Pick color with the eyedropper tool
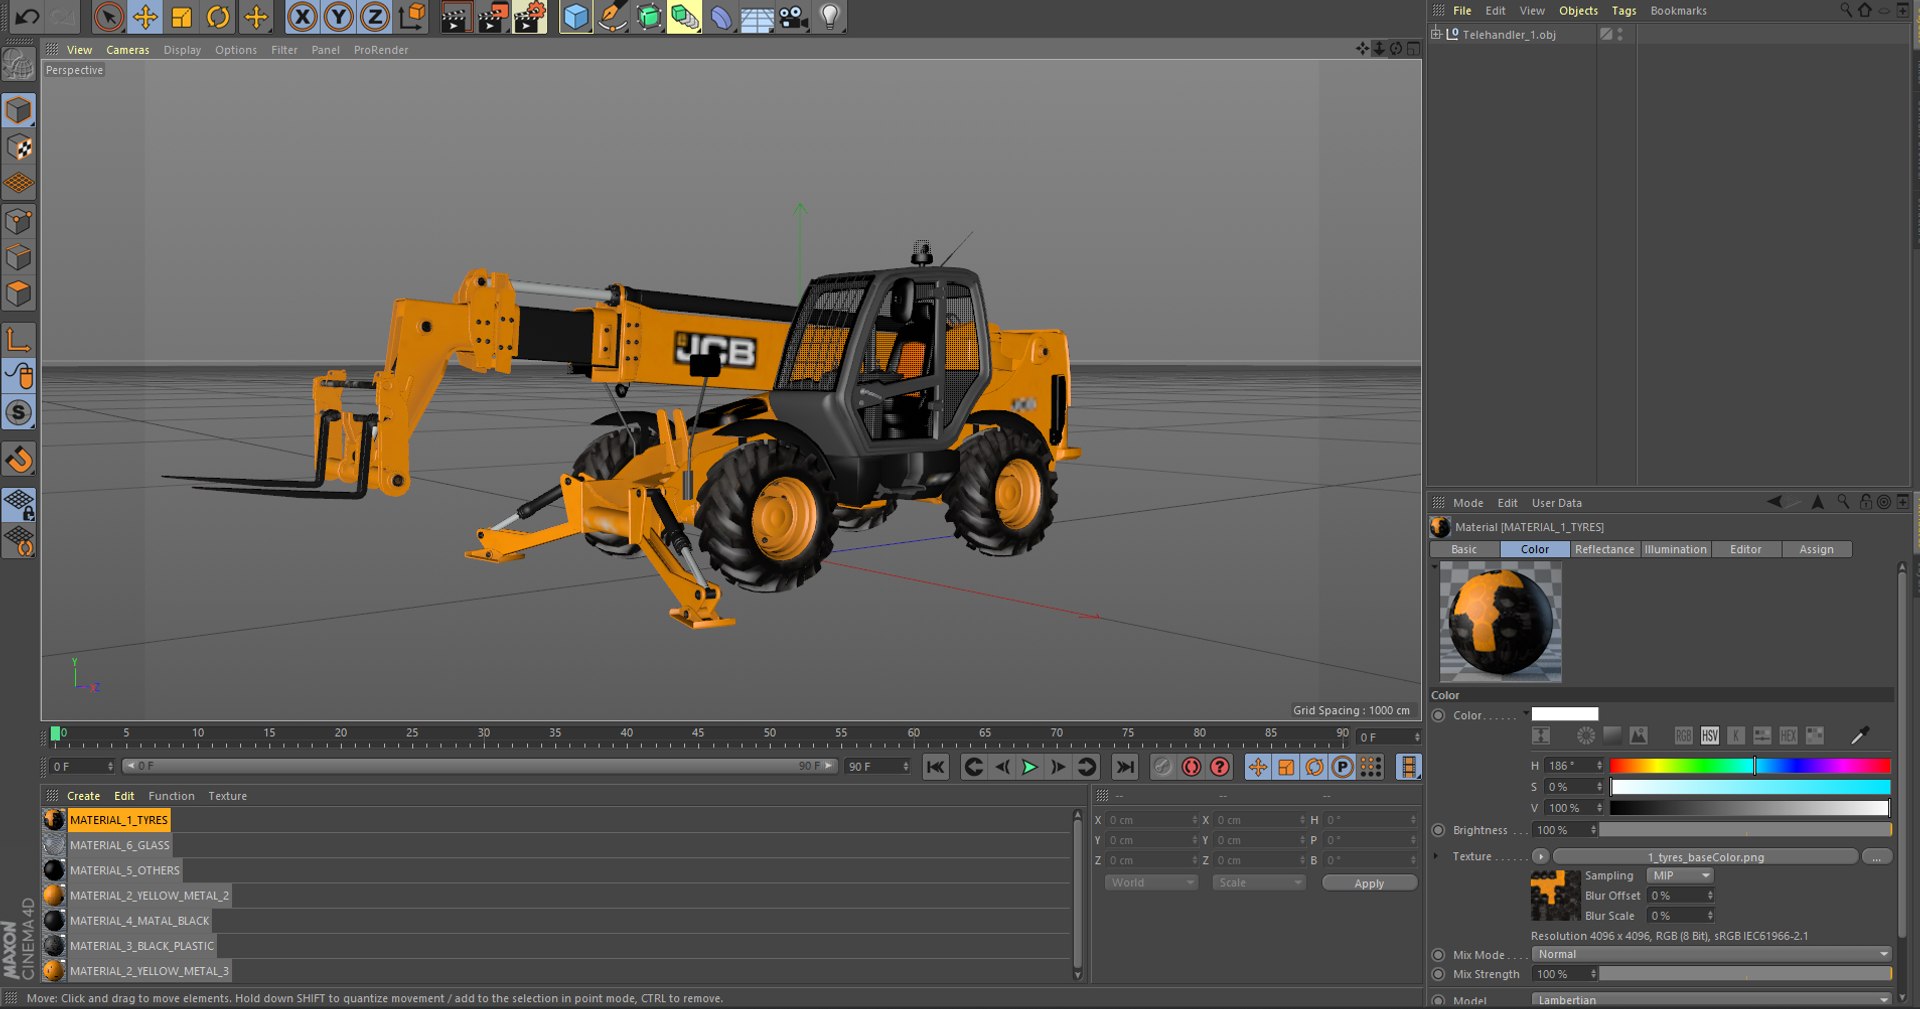Viewport: 1920px width, 1009px height. coord(1859,736)
